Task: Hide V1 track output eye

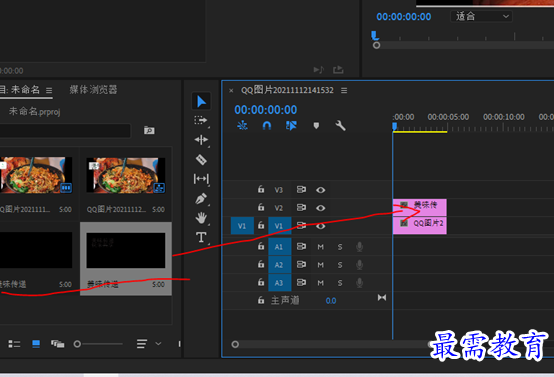Action: tap(320, 226)
